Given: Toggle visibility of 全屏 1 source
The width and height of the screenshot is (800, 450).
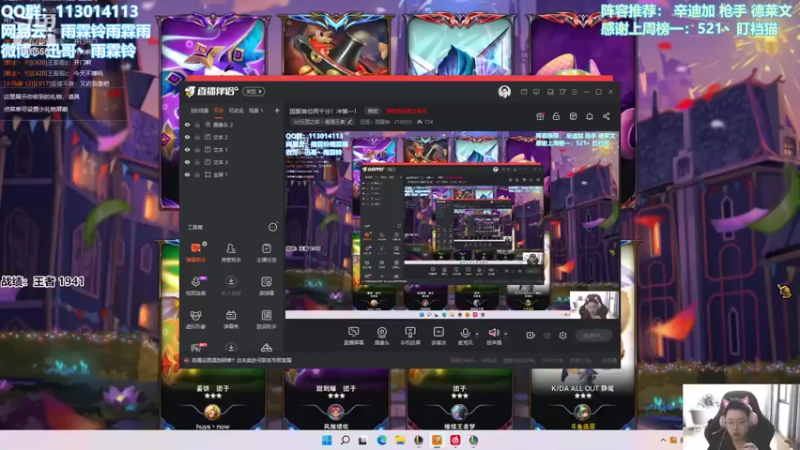Looking at the screenshot, I should click(x=187, y=174).
